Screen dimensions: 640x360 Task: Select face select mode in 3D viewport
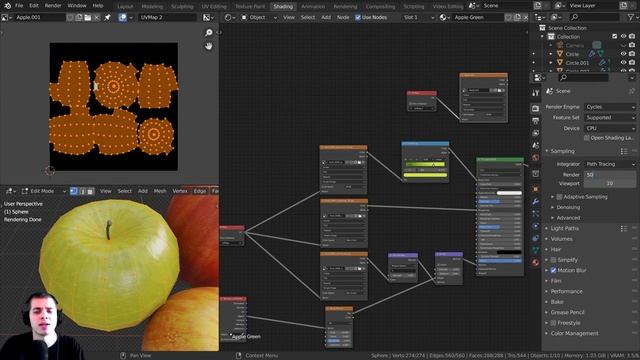90,191
